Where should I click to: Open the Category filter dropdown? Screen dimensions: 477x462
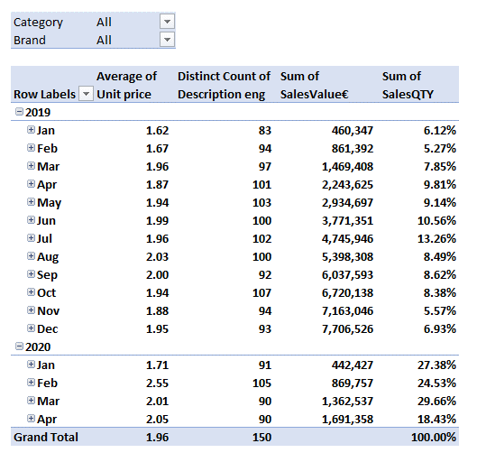167,22
